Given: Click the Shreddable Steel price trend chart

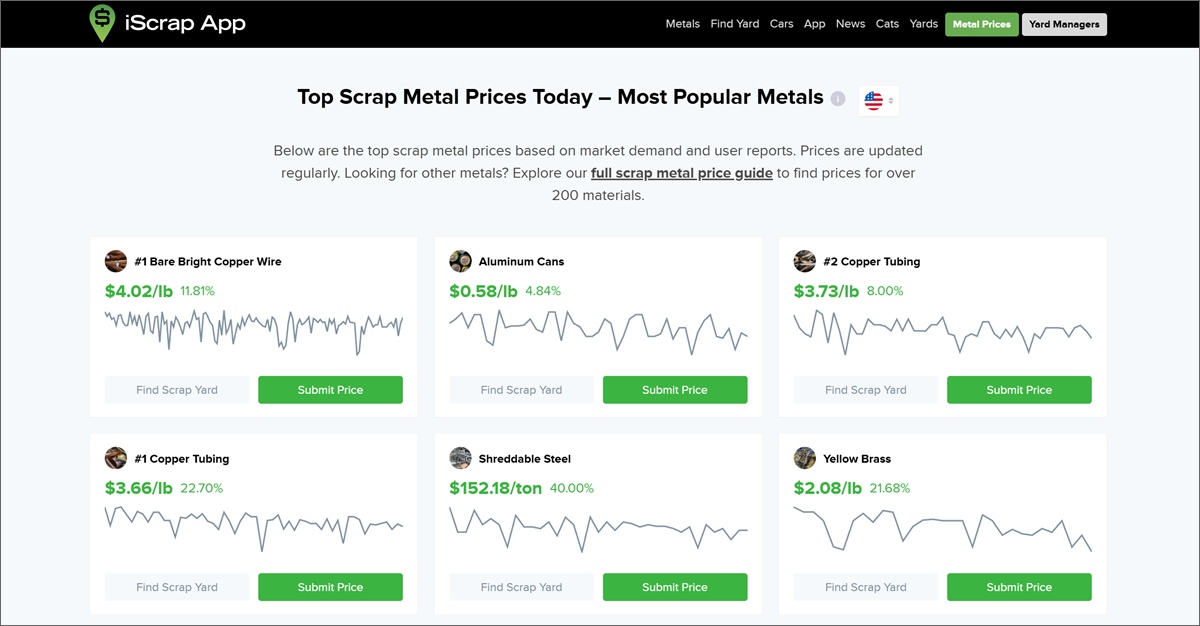Looking at the screenshot, I should click(x=598, y=528).
